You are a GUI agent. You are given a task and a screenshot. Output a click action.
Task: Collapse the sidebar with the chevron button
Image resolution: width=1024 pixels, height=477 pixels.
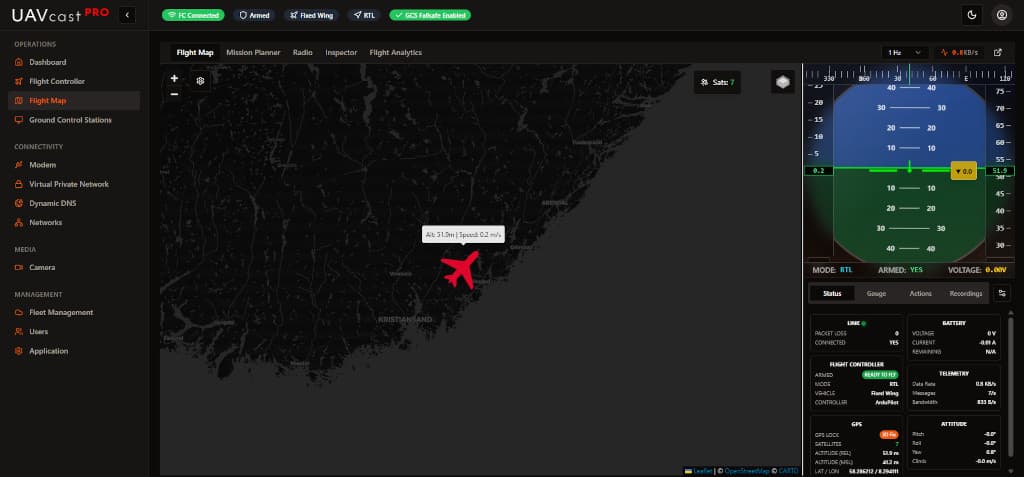pos(127,15)
